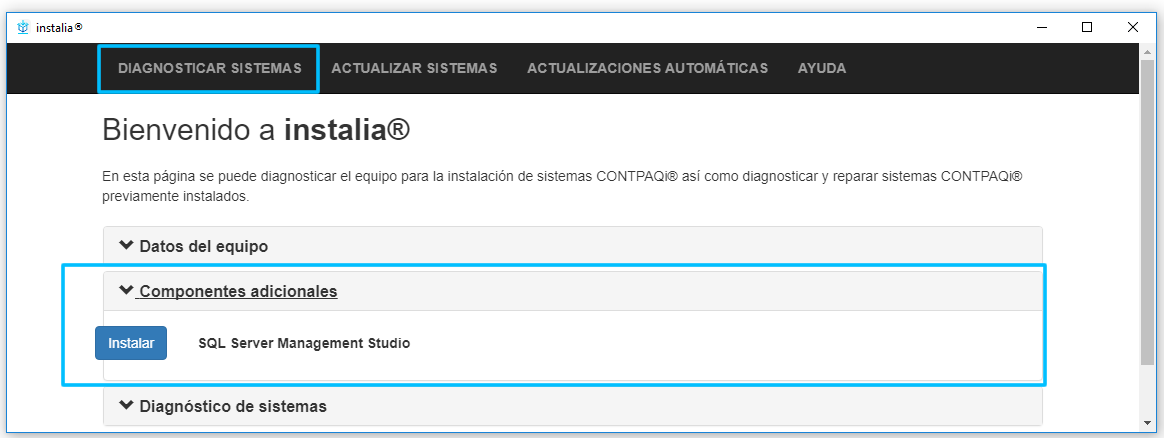Screen dimensions: 1164x438
Task: Close the instalia window
Action: coord(1133,27)
